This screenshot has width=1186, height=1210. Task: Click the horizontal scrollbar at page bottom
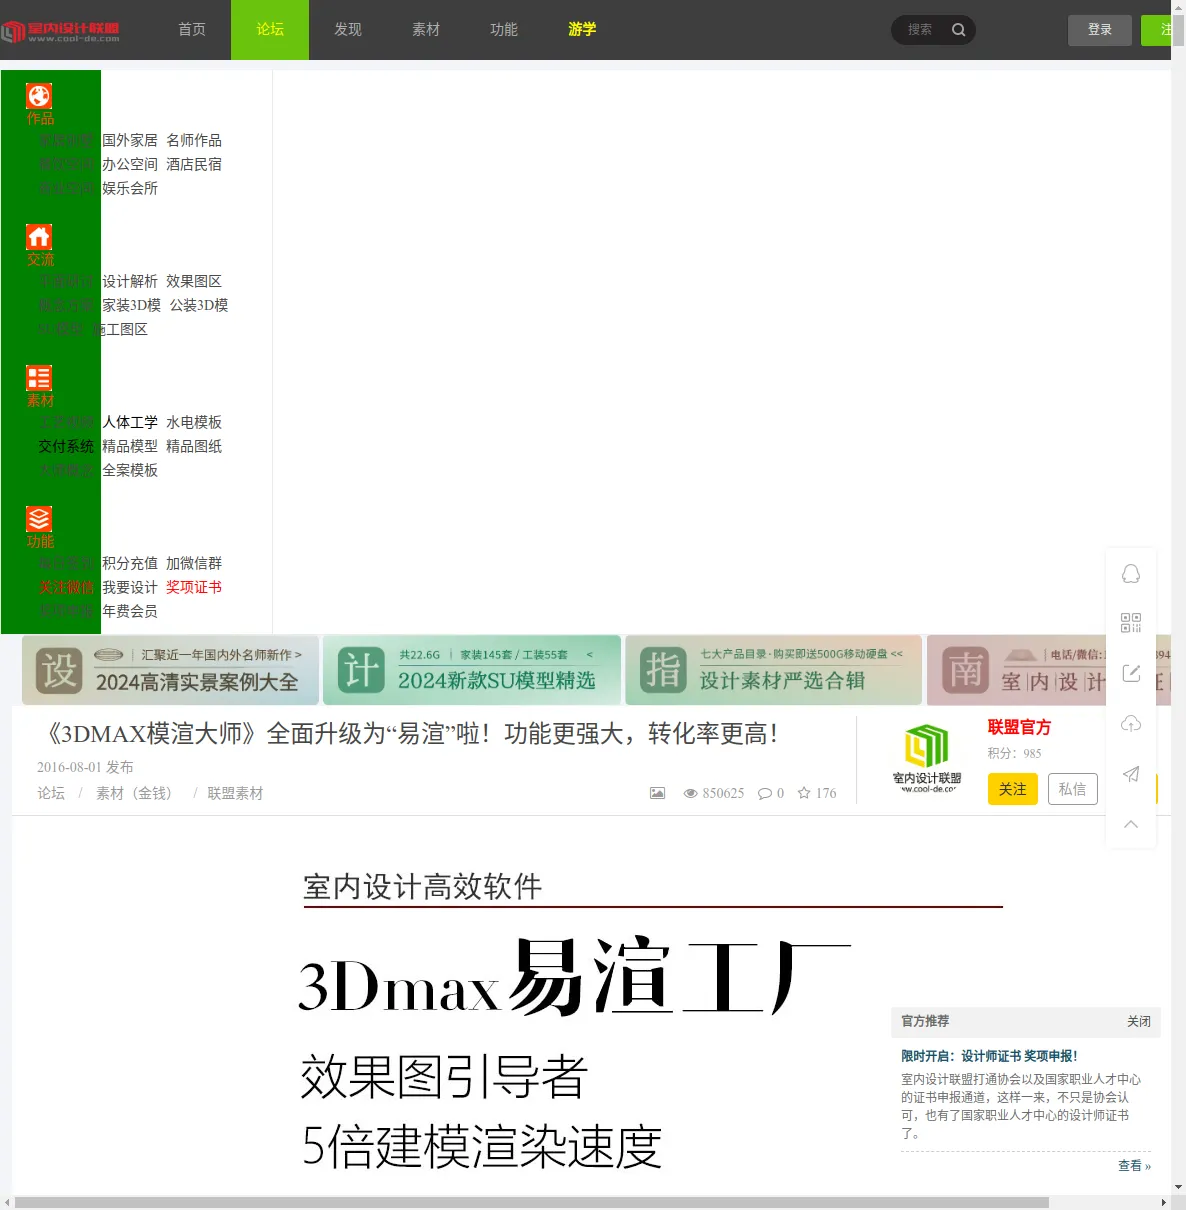coord(531,1202)
